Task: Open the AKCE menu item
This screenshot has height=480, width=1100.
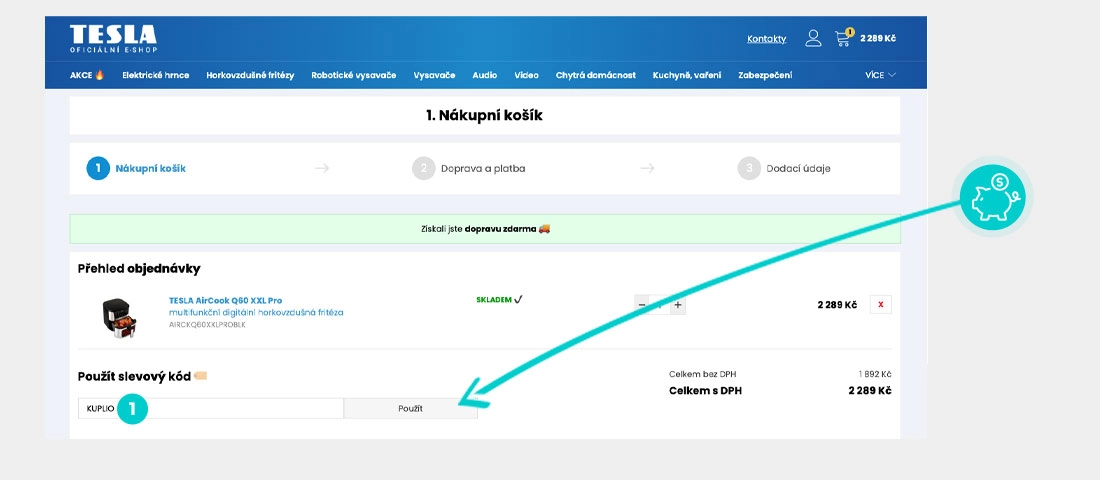Action: click(87, 75)
